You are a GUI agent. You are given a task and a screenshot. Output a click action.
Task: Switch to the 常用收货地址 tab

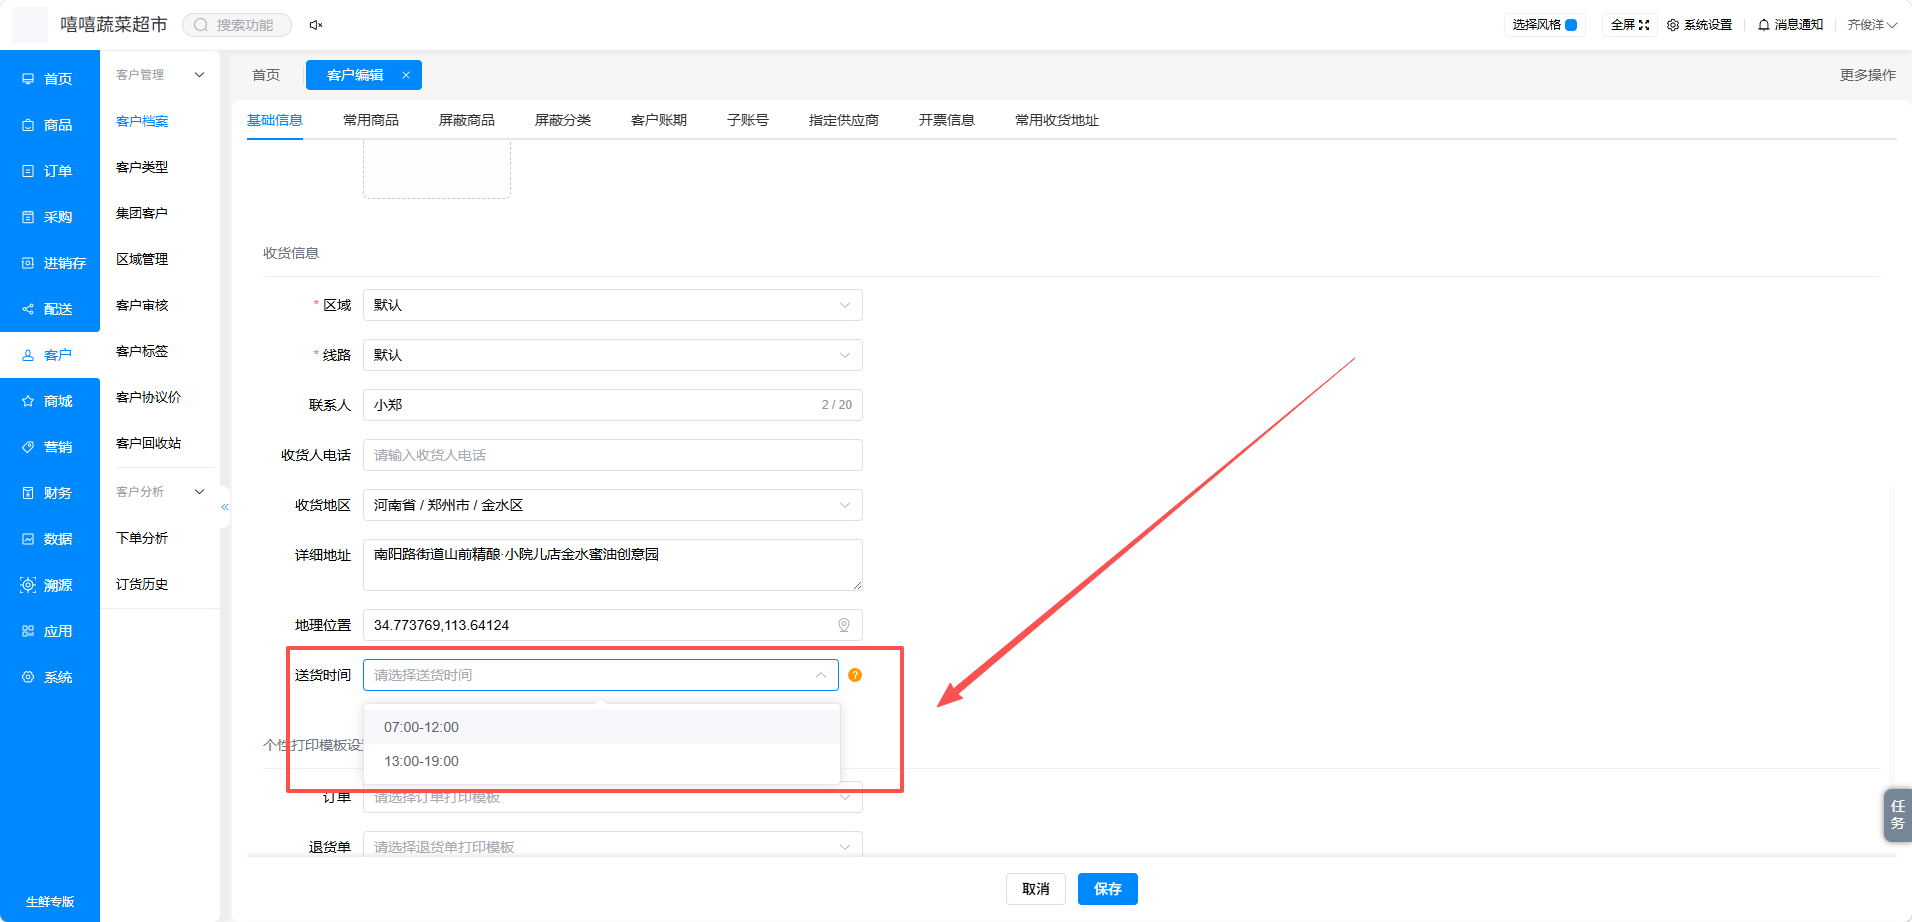pos(1057,120)
